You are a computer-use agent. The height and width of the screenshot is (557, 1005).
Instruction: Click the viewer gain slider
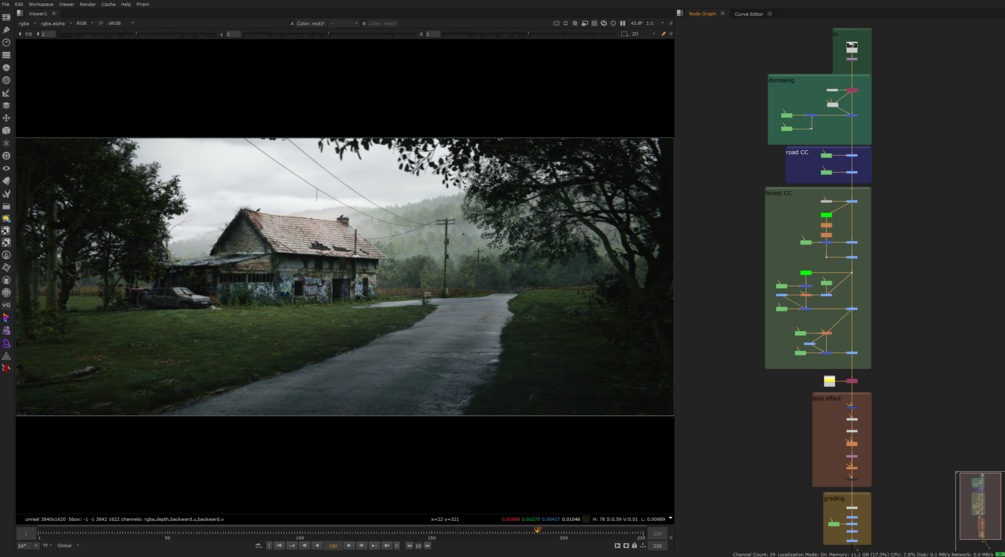pyautogui.click(x=135, y=34)
